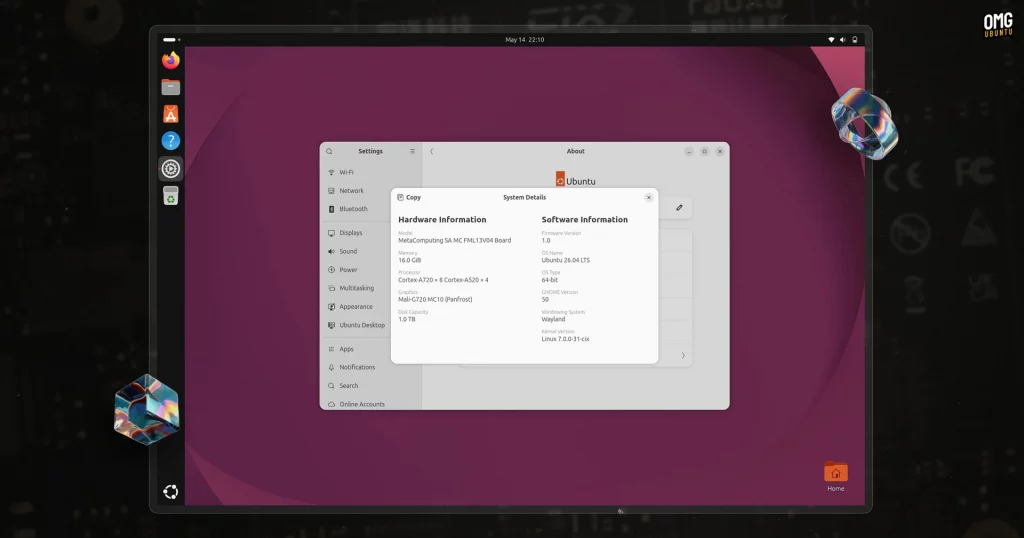This screenshot has height=538, width=1024.
Task: Close the System Details dialog
Action: (x=648, y=197)
